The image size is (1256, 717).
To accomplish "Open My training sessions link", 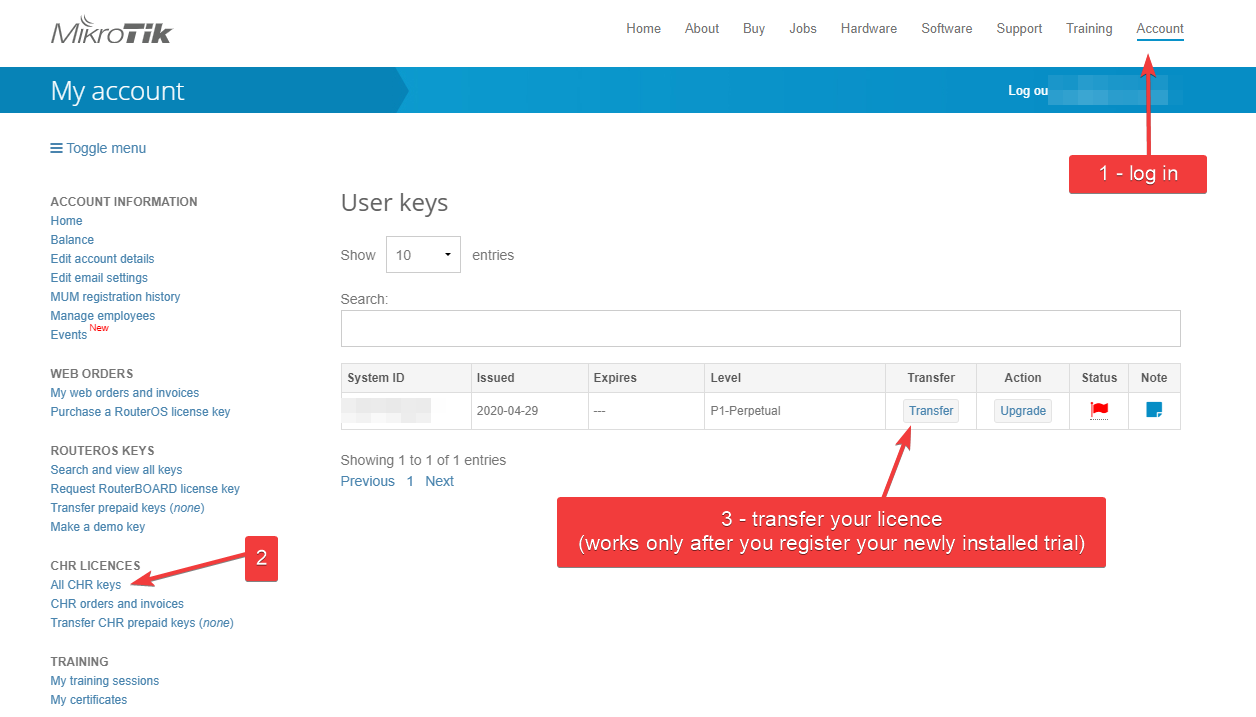I will pyautogui.click(x=105, y=681).
